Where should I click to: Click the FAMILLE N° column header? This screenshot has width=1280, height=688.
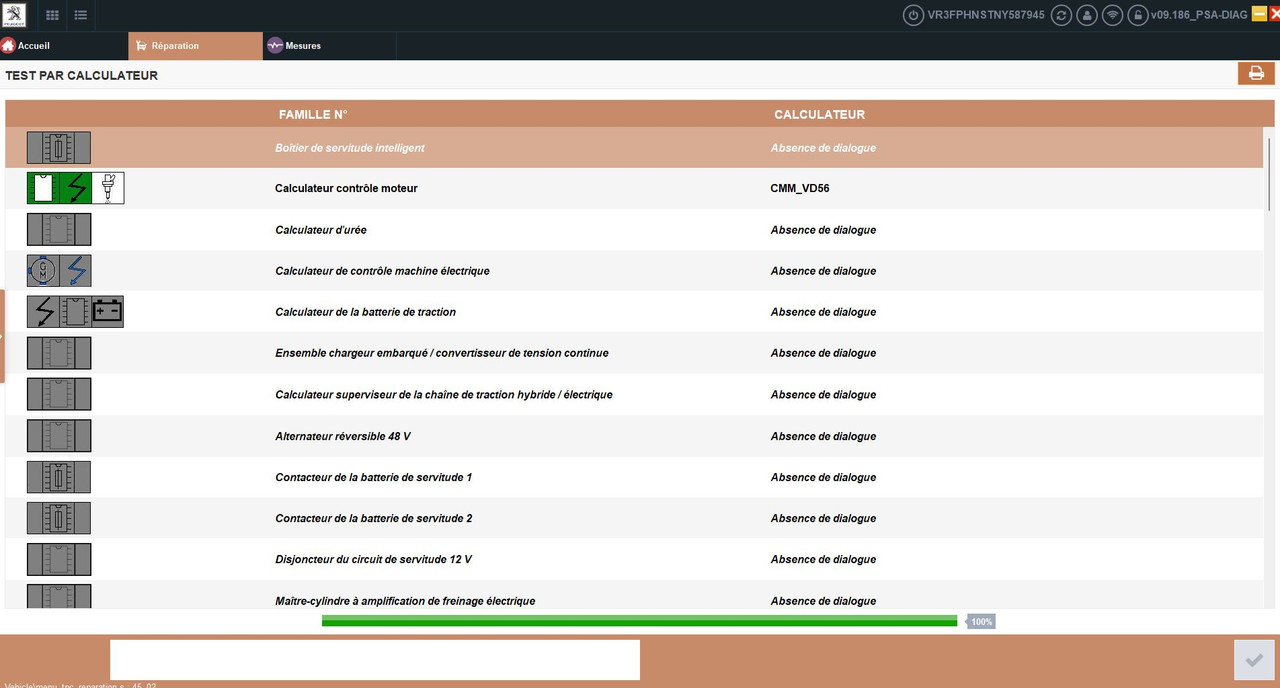click(x=313, y=115)
